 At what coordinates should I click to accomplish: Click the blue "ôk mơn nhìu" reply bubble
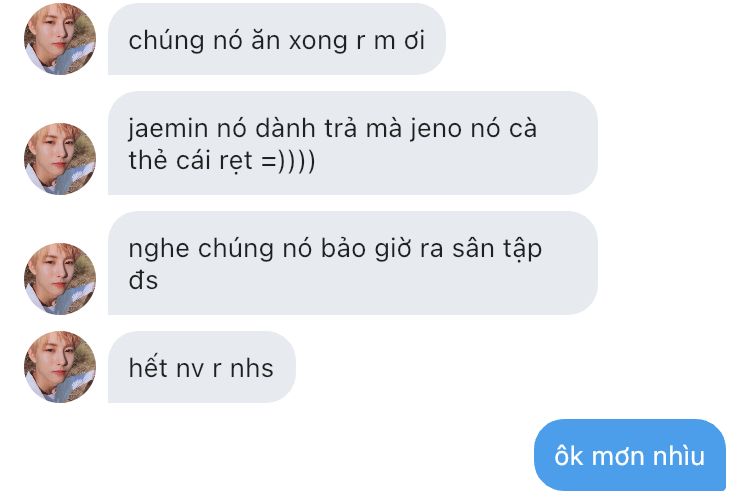(629, 455)
